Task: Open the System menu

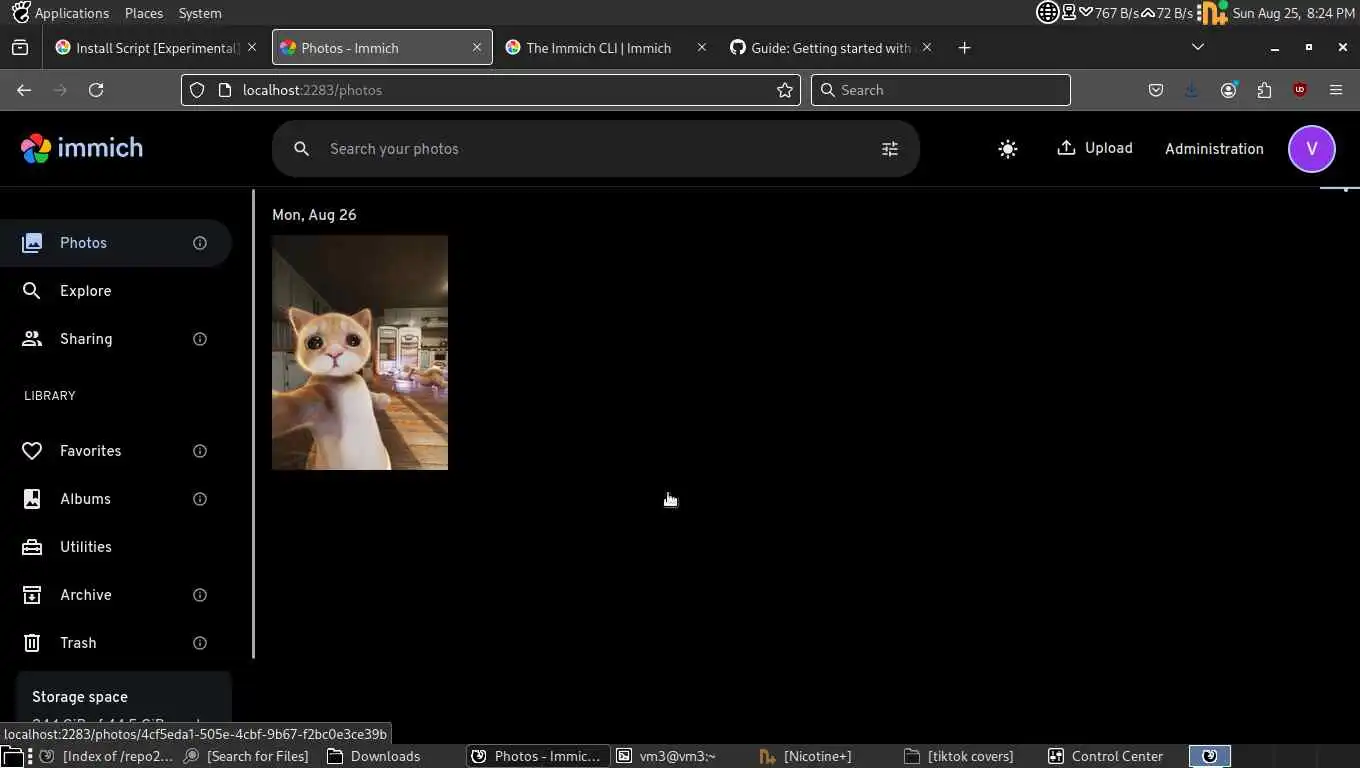Action: click(200, 13)
